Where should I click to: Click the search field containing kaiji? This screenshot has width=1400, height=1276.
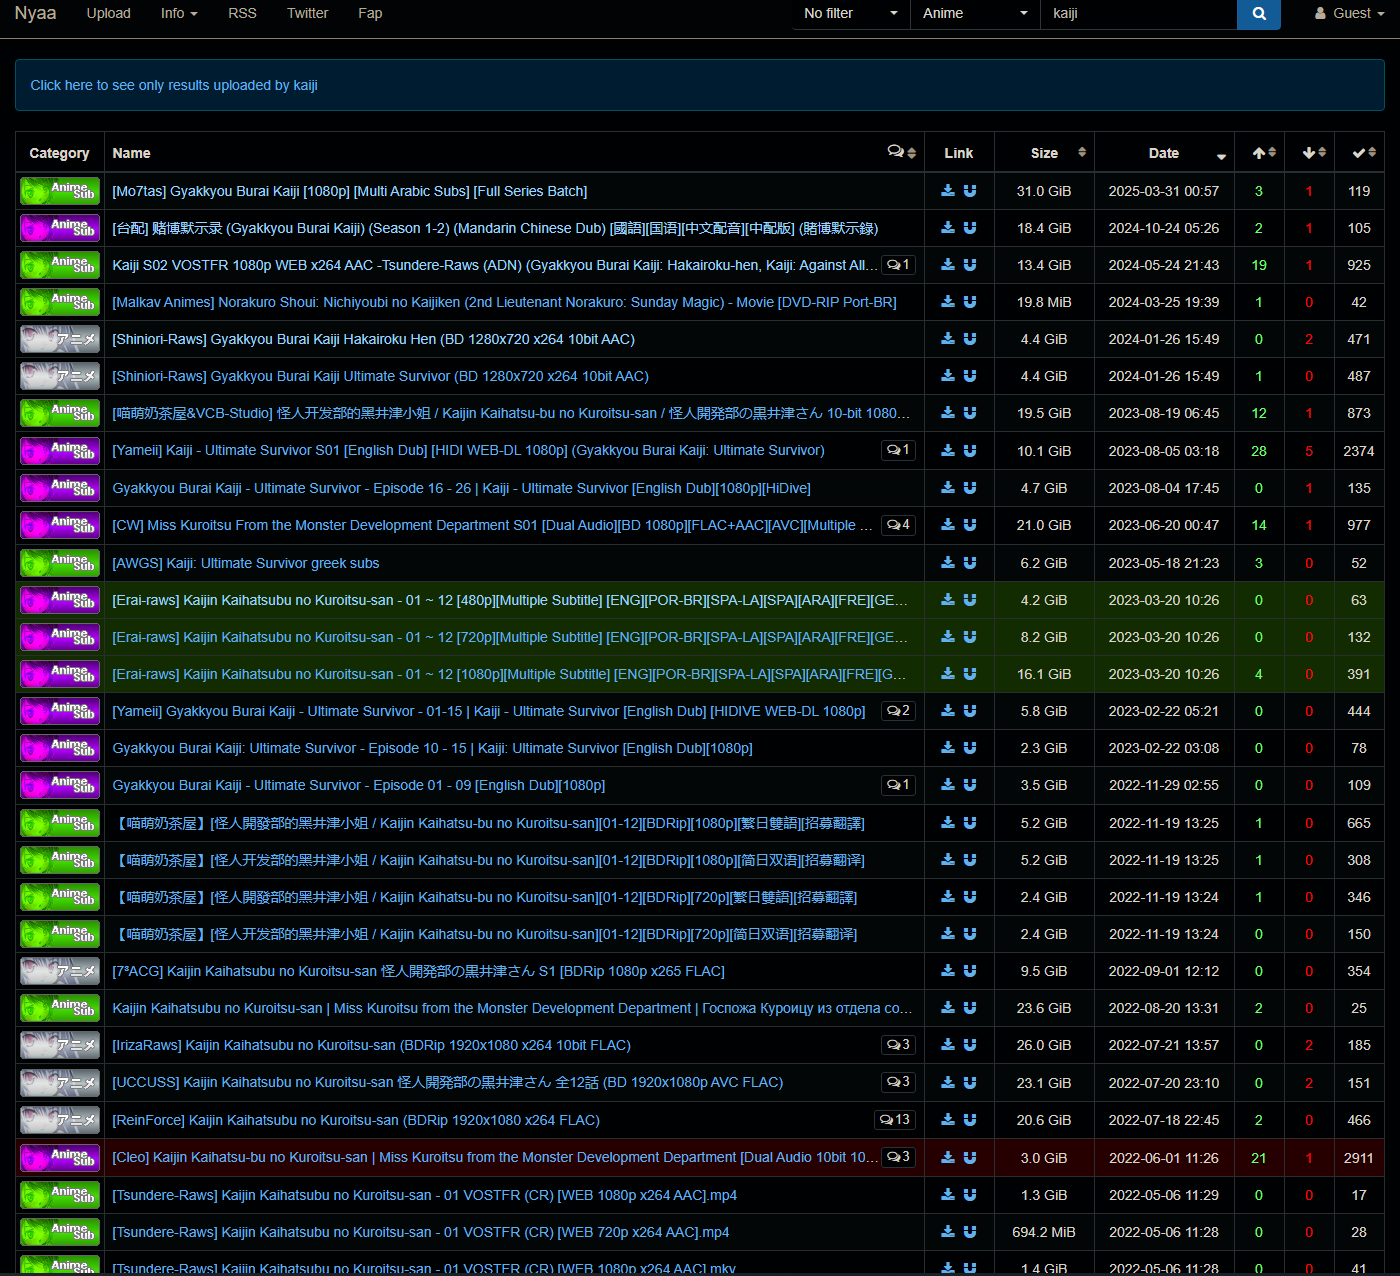coord(1138,14)
